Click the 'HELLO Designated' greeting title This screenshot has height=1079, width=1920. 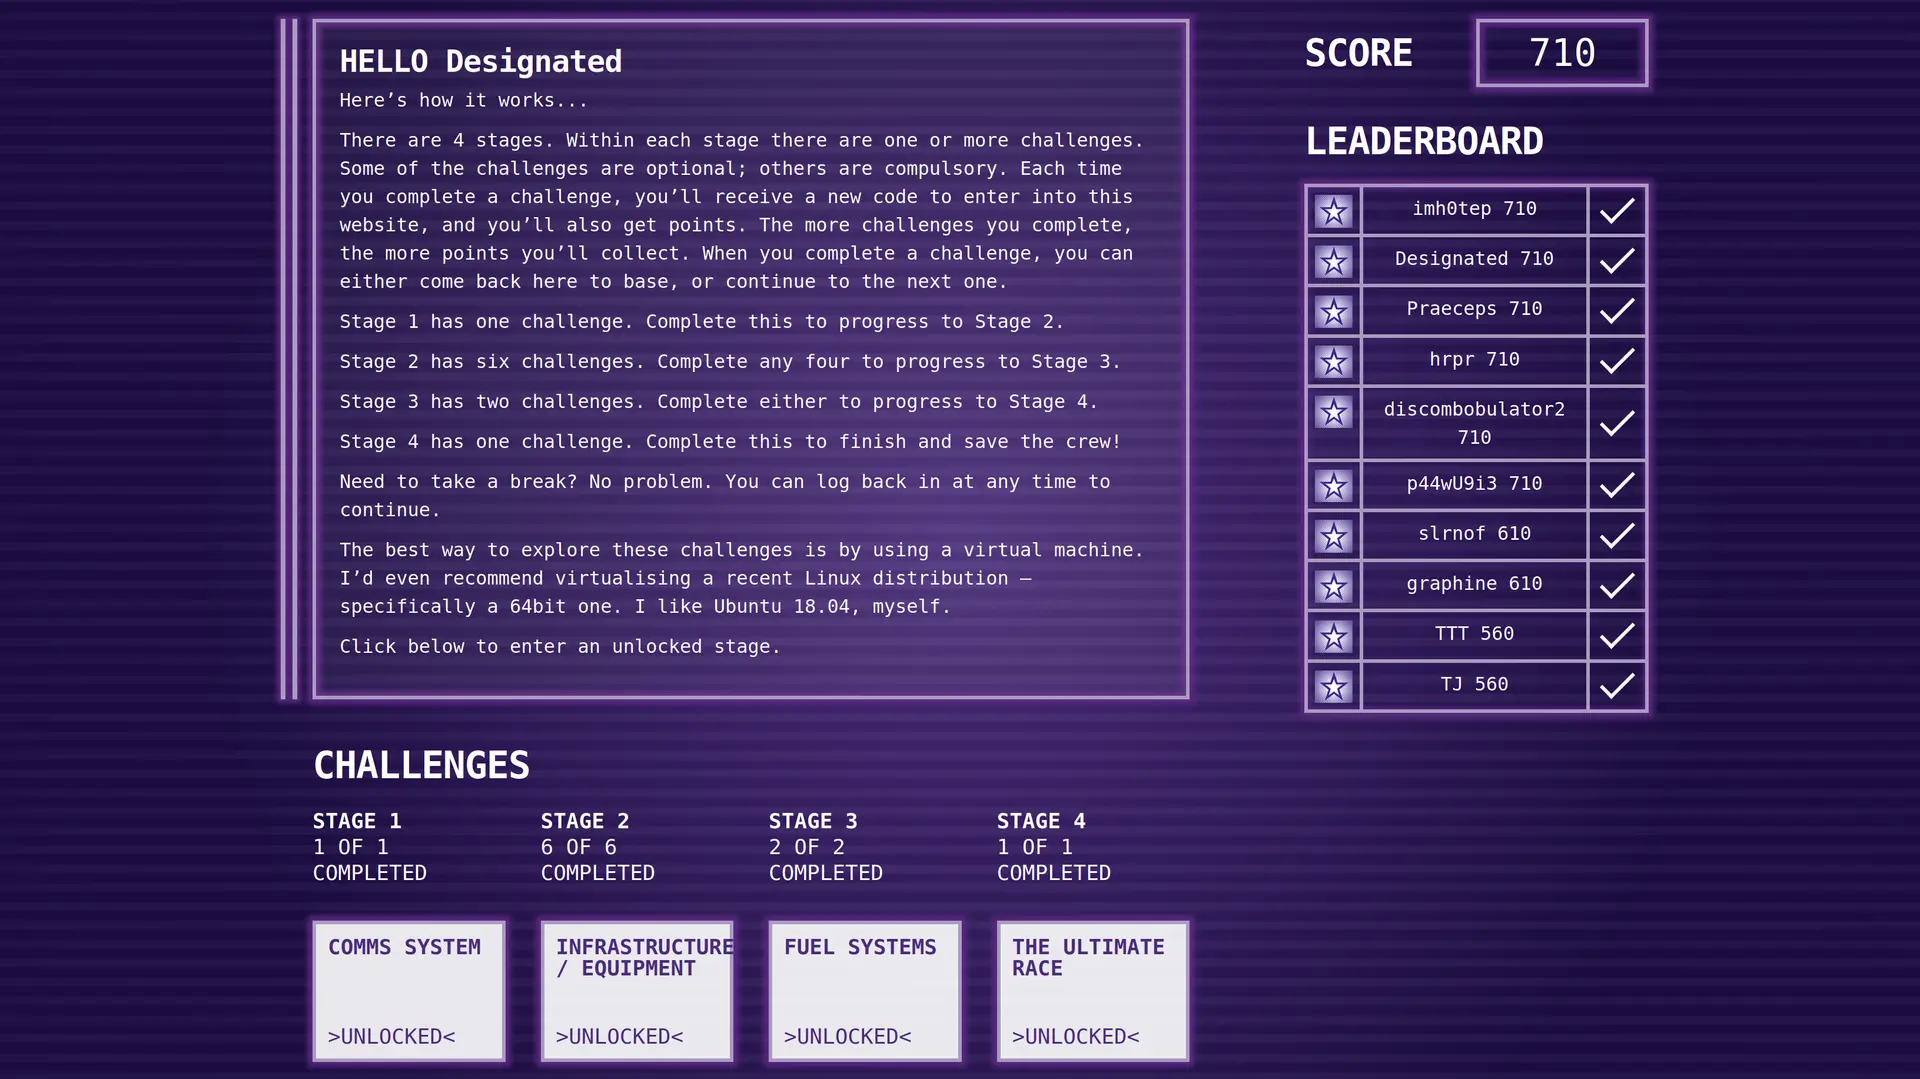[480, 61]
